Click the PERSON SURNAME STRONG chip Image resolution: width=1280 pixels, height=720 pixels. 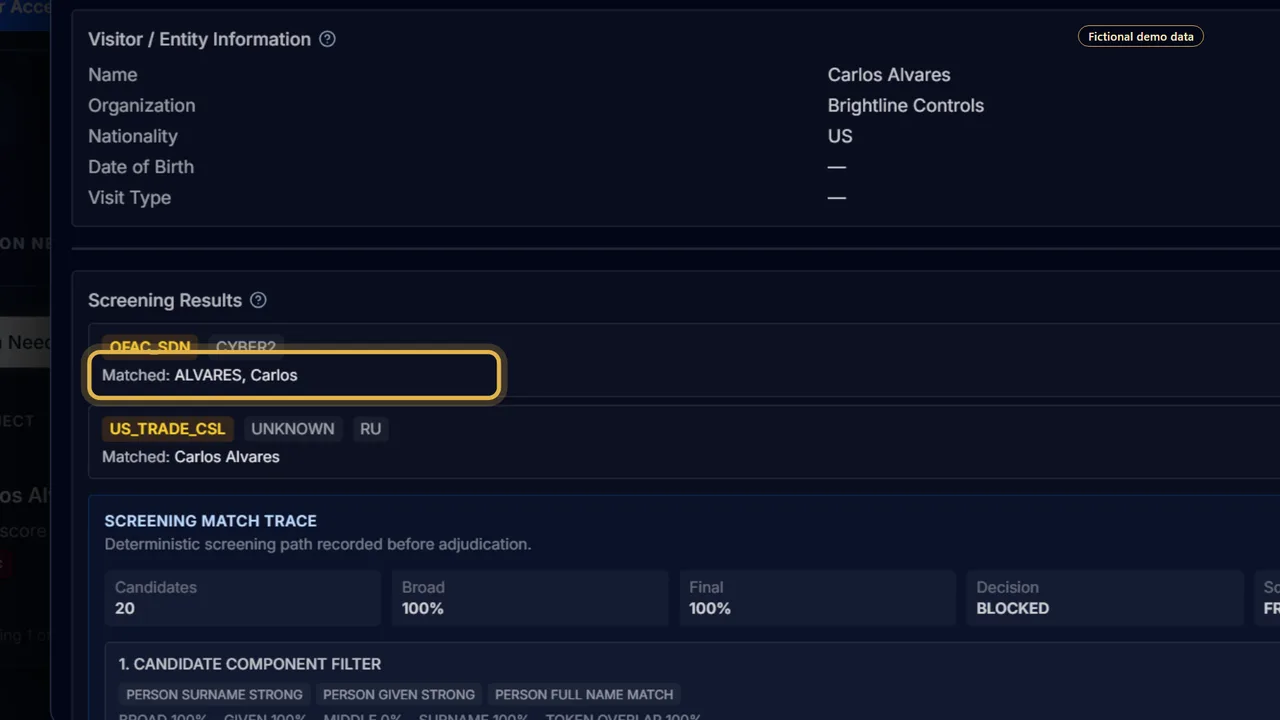214,694
